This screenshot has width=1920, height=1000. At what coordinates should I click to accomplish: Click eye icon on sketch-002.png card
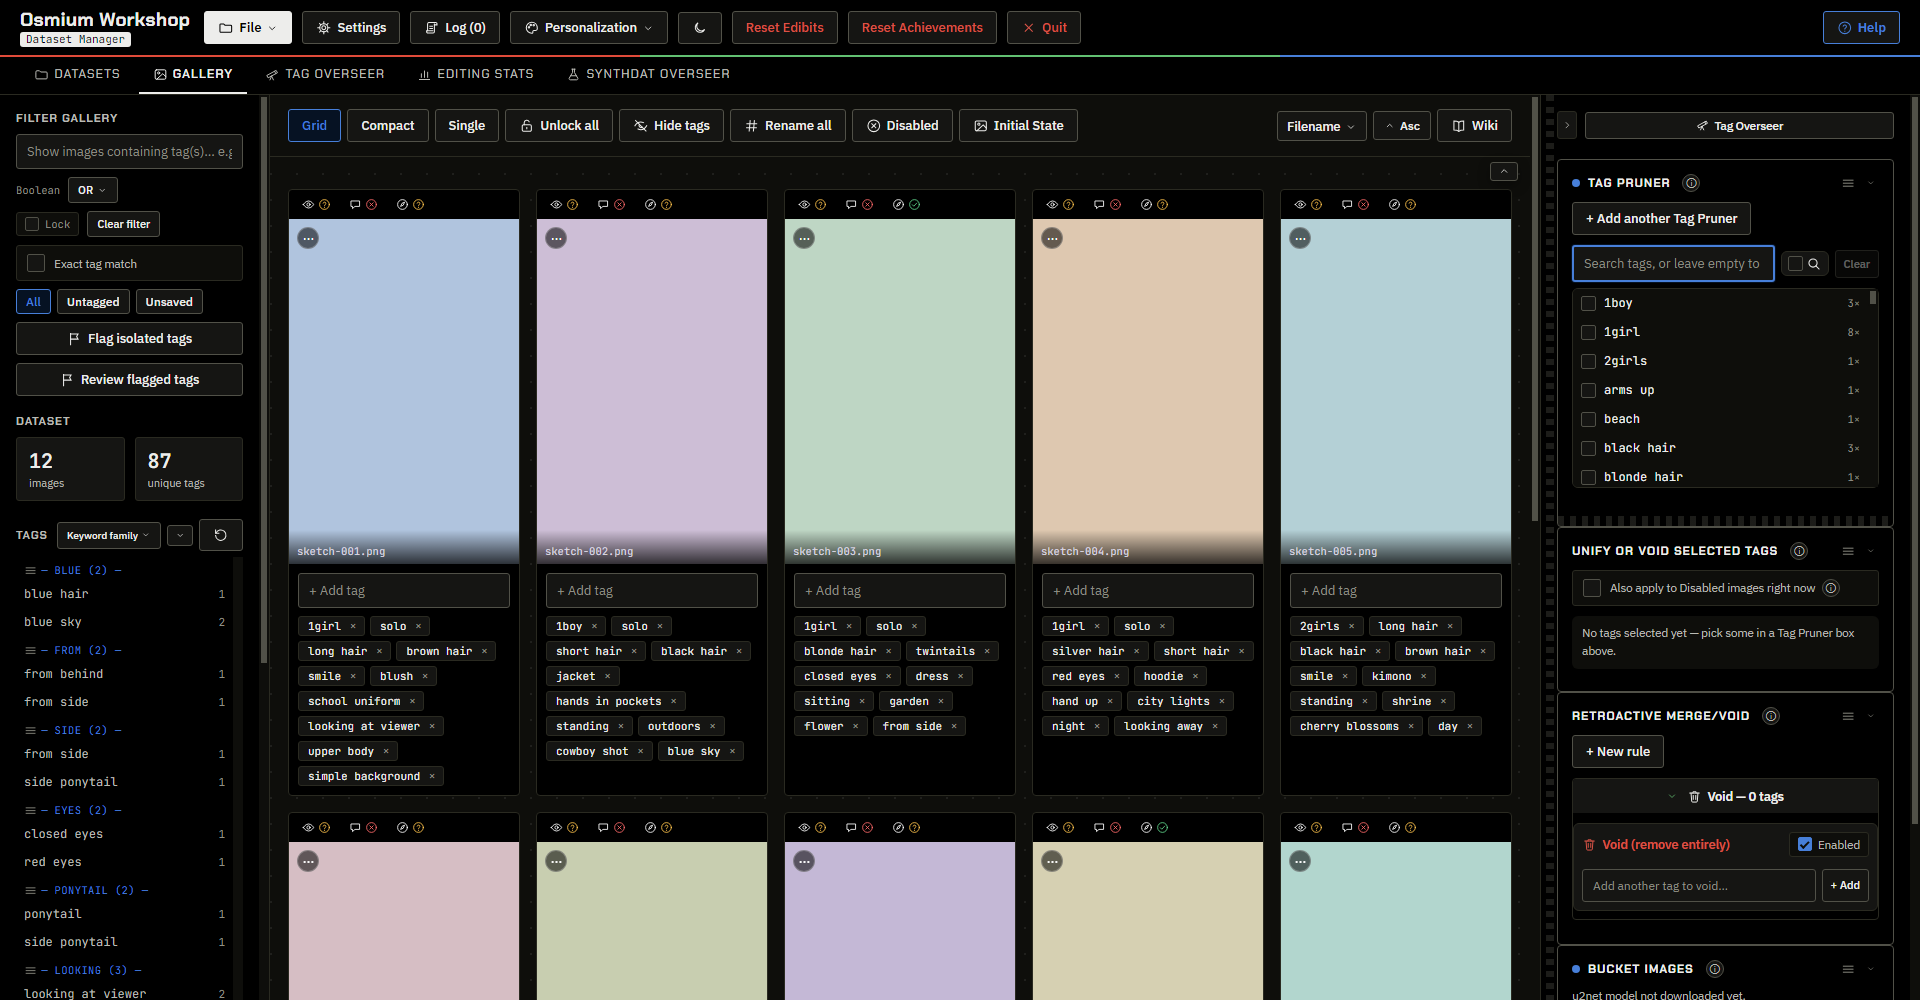(556, 205)
